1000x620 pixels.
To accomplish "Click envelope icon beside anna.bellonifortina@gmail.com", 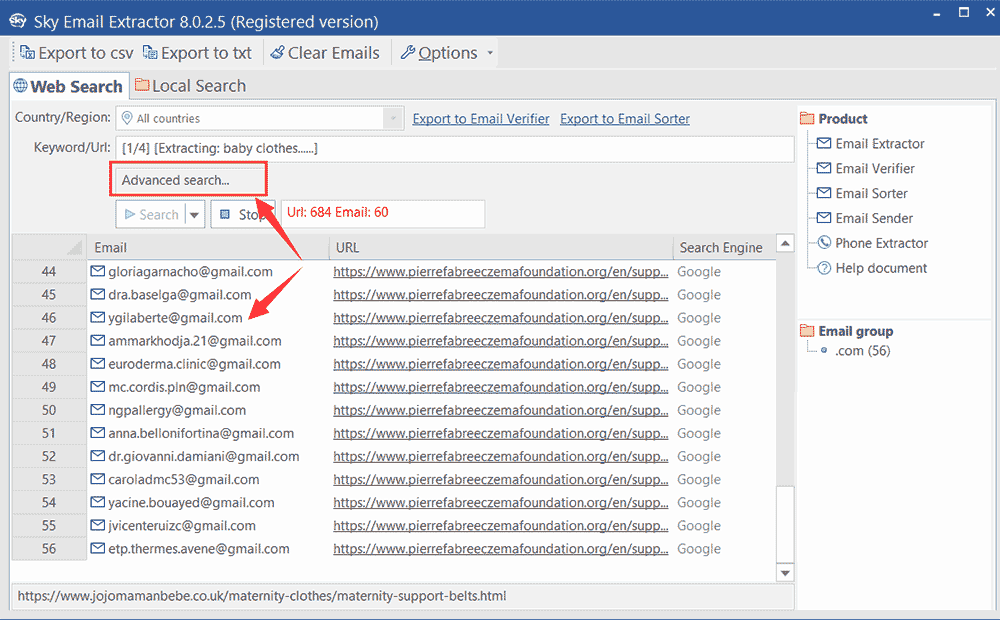I will [x=98, y=433].
